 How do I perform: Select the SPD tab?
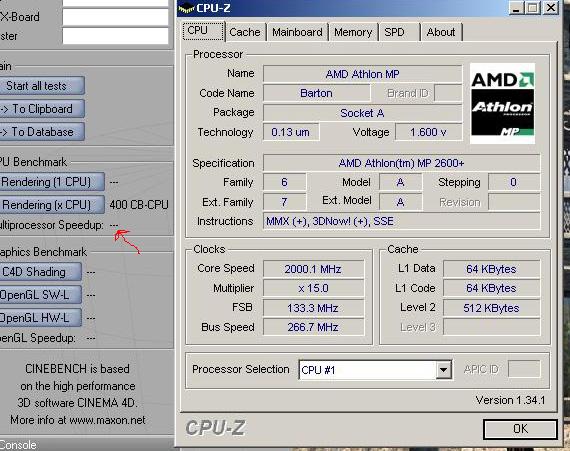(399, 32)
